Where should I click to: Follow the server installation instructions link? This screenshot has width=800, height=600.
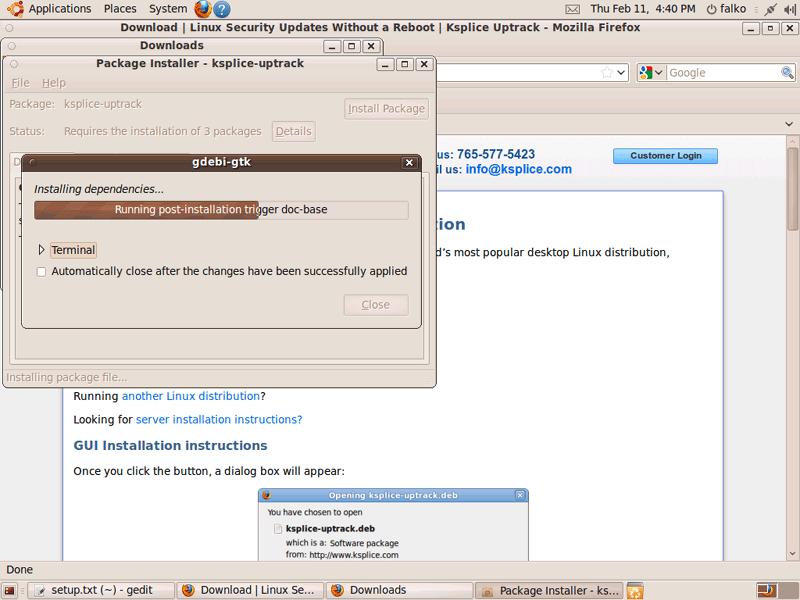219,420
